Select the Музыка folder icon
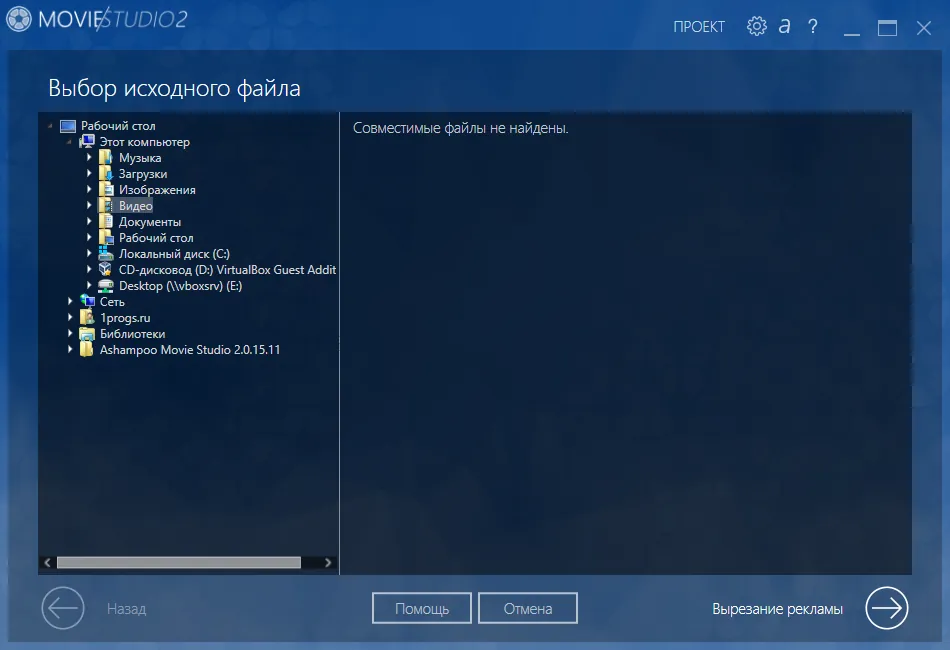Image resolution: width=950 pixels, height=650 pixels. point(105,158)
